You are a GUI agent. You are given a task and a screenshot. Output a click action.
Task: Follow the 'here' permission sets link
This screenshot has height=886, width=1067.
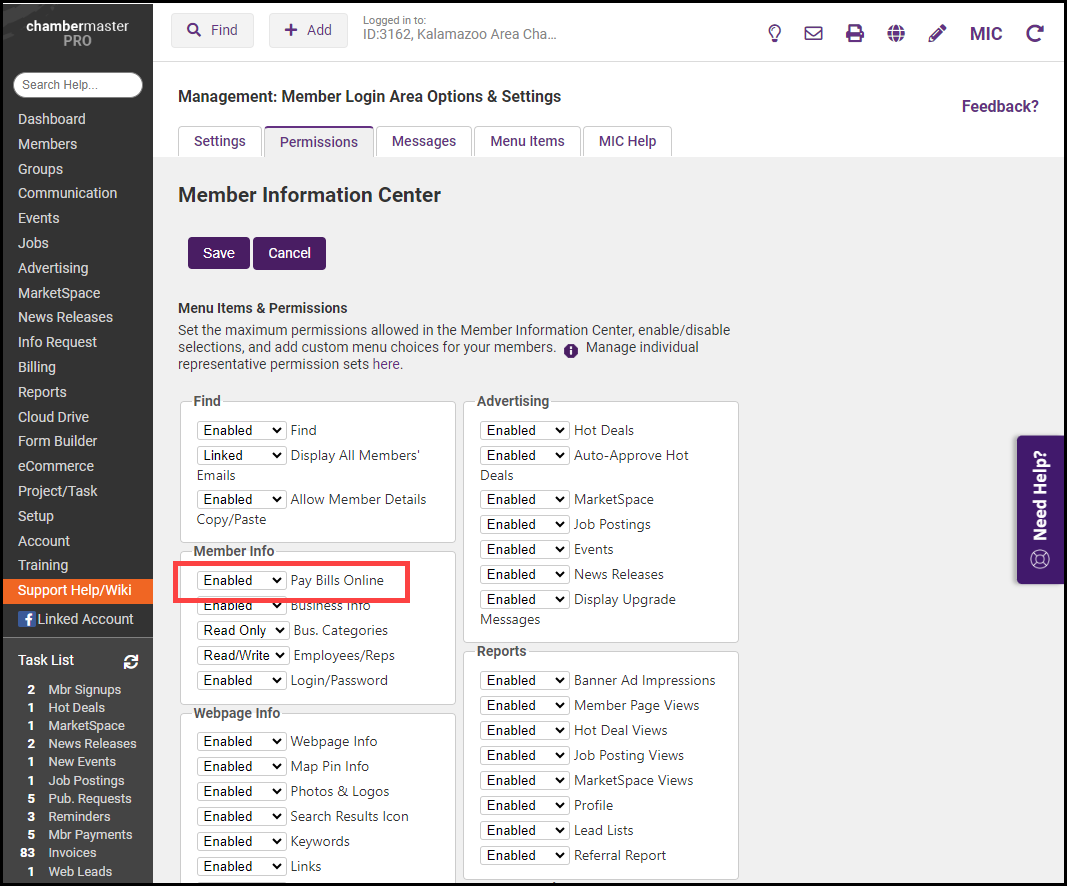coord(386,365)
